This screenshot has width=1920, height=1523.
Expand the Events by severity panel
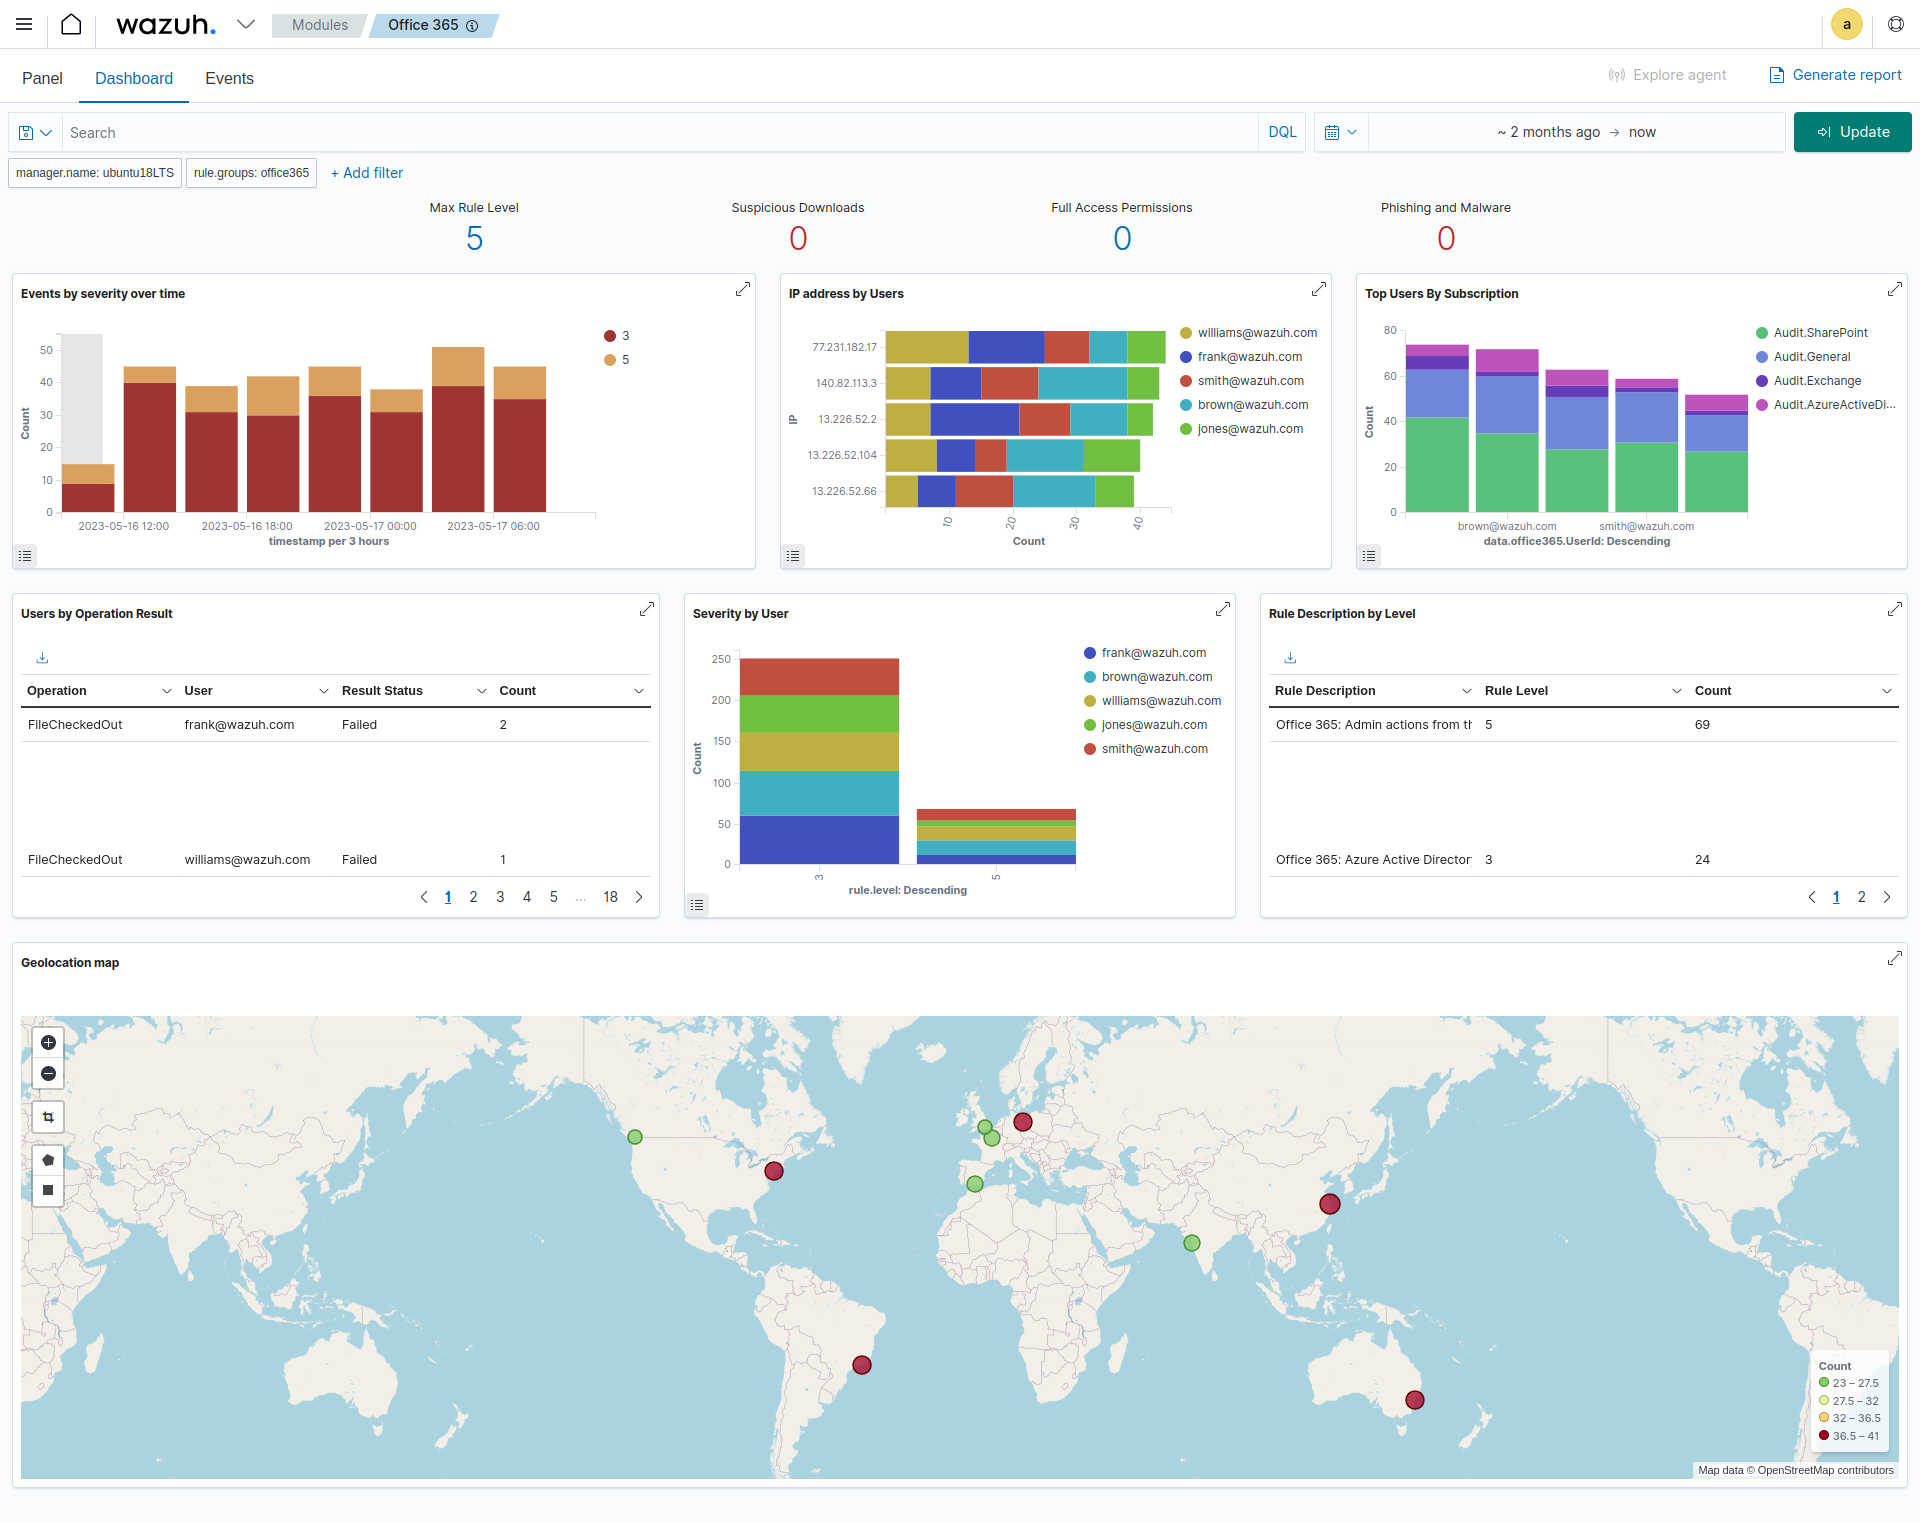point(743,289)
